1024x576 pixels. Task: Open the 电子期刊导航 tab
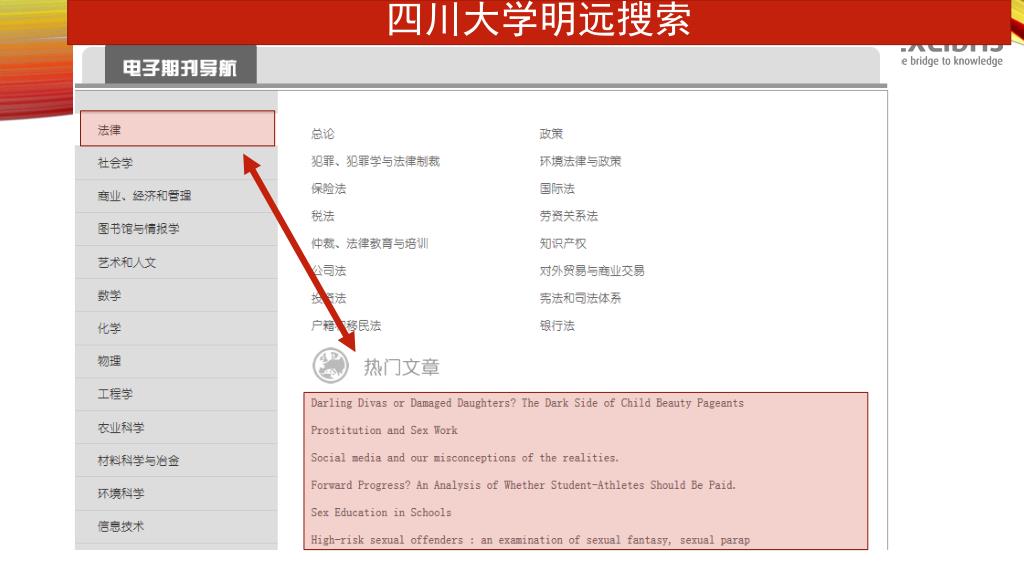click(180, 65)
